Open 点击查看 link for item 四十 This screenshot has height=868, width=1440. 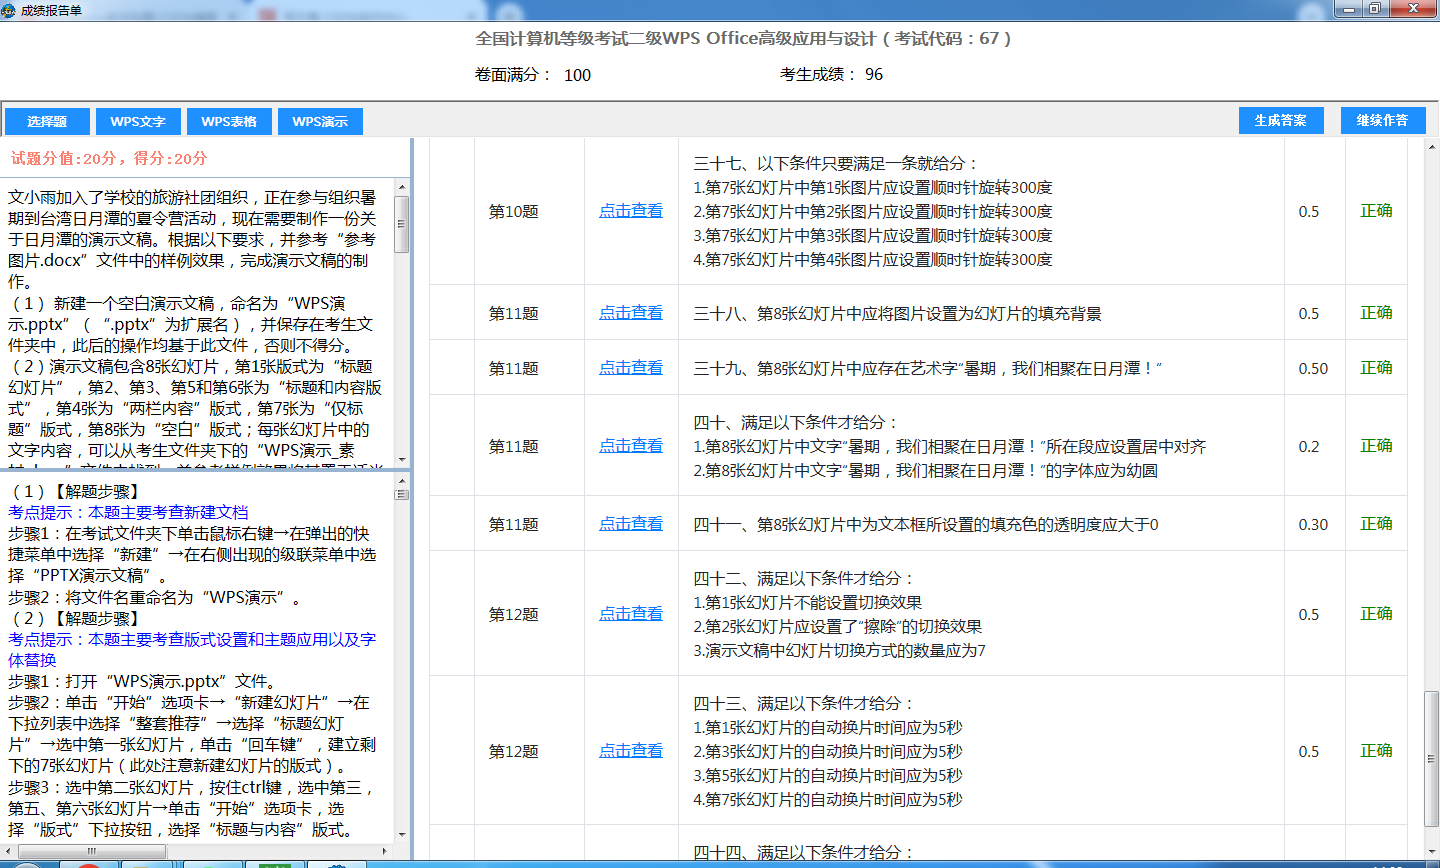click(631, 446)
